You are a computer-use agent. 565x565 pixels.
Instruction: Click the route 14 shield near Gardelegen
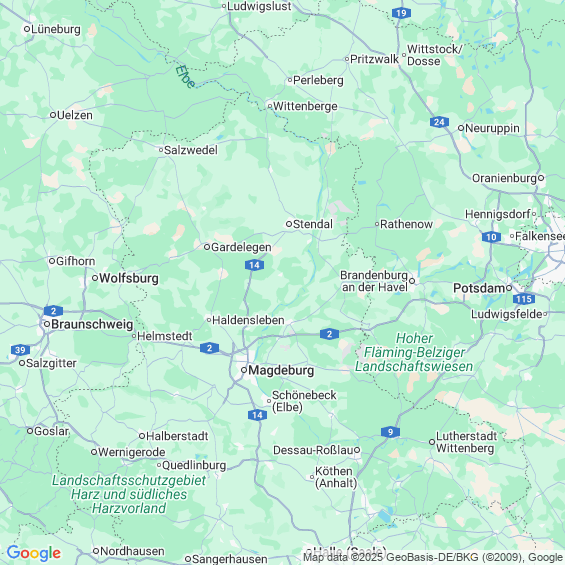coord(254,265)
